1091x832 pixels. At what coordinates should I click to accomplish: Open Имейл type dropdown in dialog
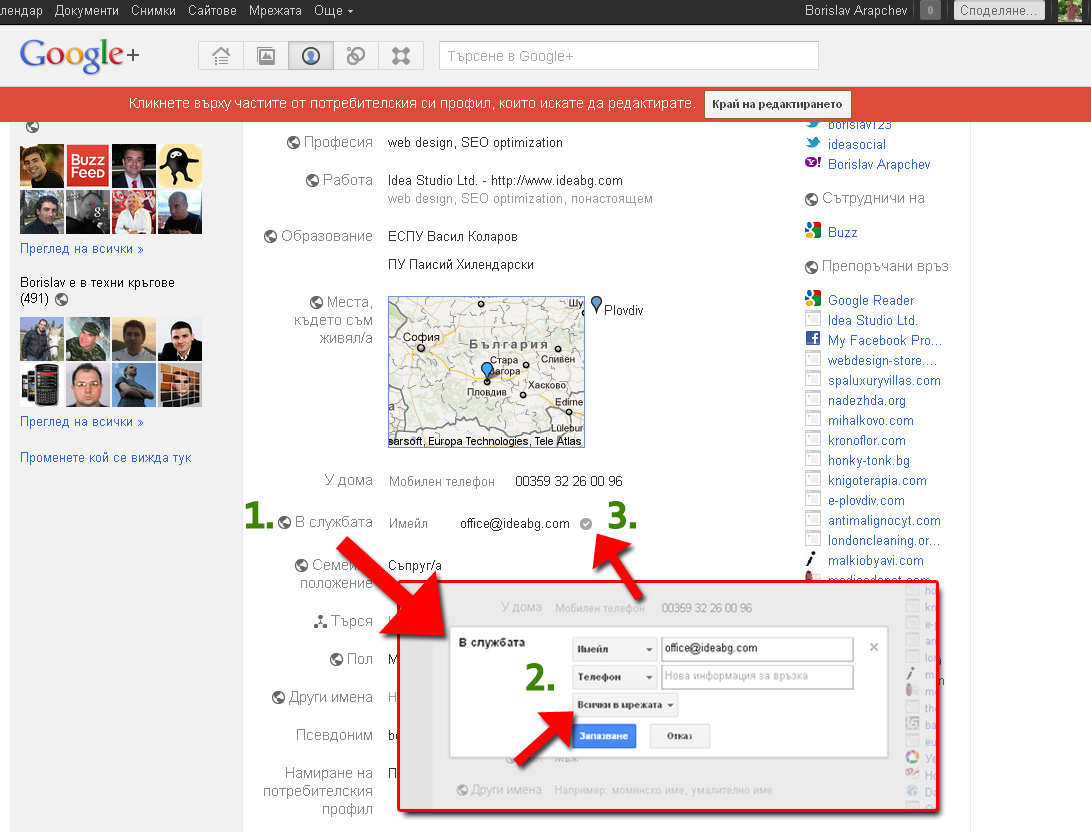(614, 649)
